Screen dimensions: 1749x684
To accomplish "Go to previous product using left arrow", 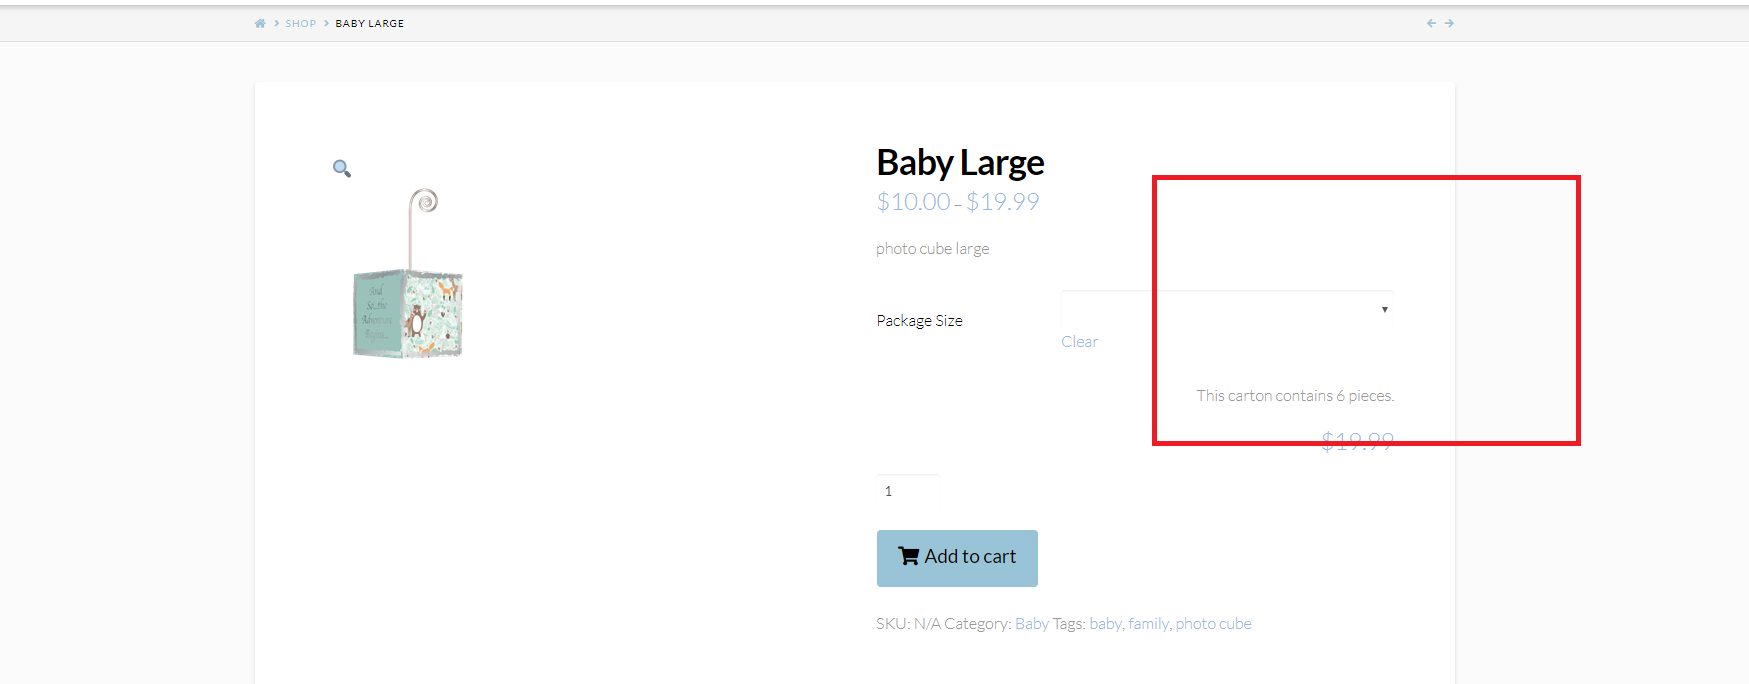I will click(x=1431, y=23).
